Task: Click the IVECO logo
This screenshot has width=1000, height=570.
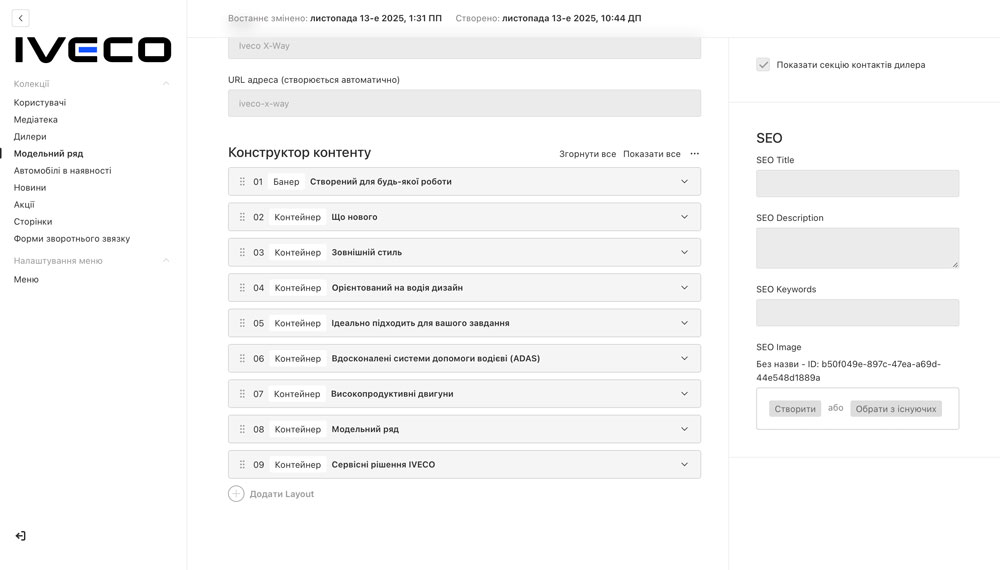Action: tap(93, 50)
